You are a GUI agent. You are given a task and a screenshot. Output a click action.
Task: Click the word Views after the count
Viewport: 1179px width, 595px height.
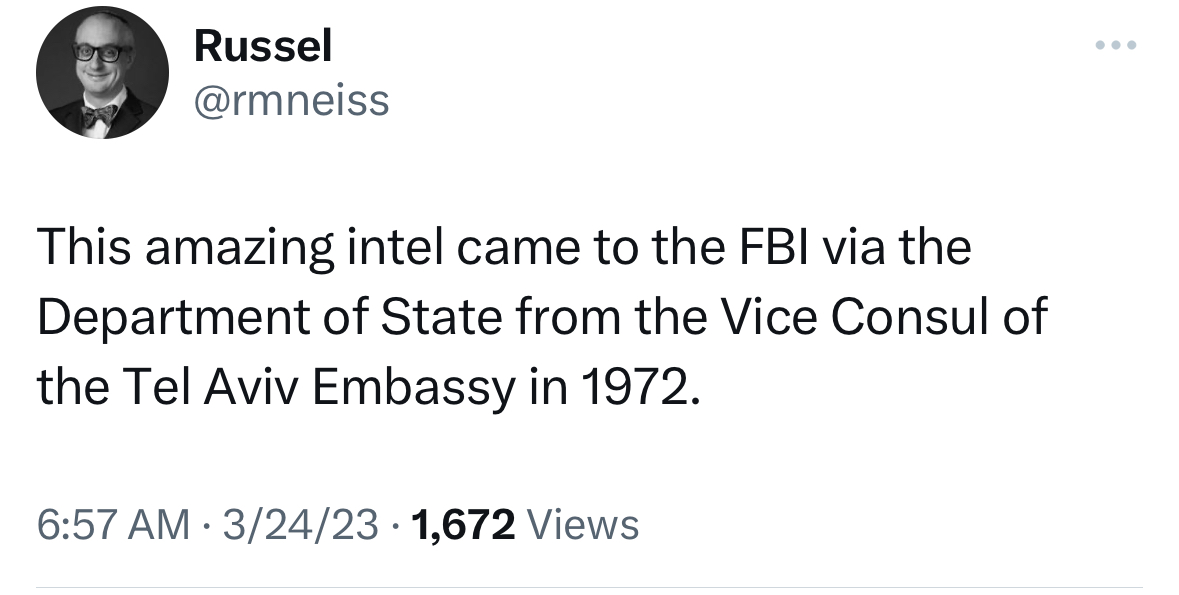point(581,524)
